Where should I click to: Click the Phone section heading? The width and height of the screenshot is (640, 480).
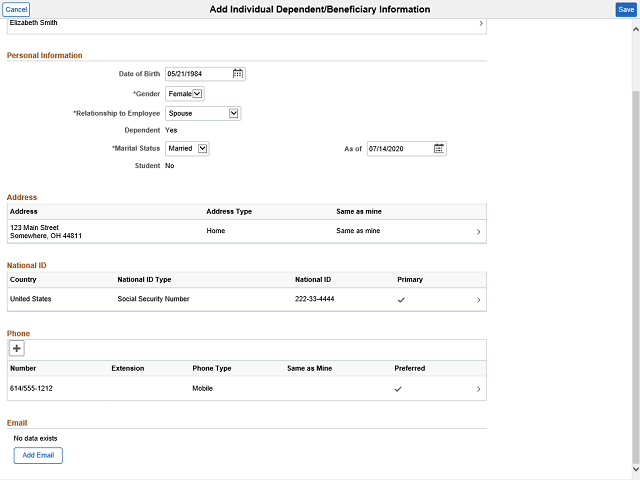[18, 333]
